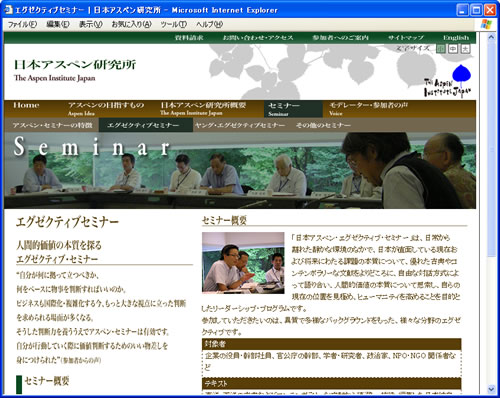Open the 表示(V) menu
The height and width of the screenshot is (398, 500).
(x=90, y=24)
